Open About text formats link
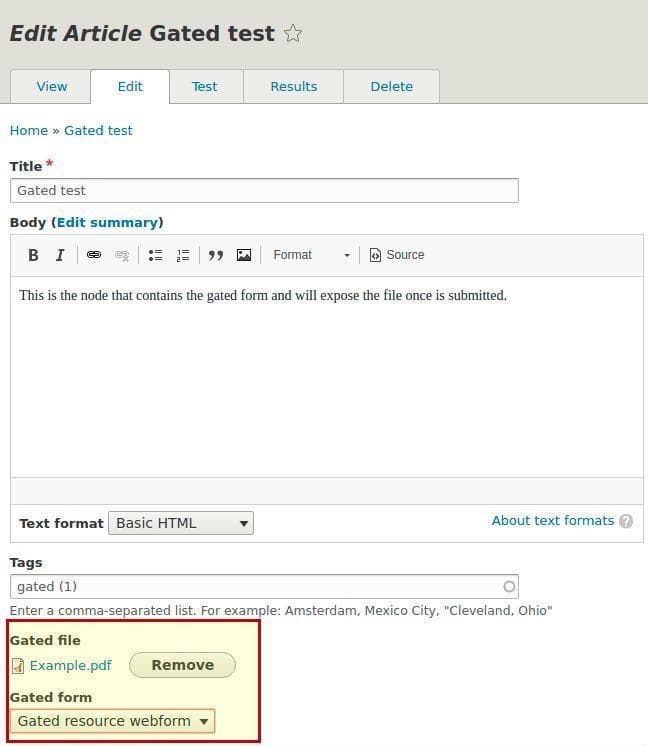 [553, 520]
